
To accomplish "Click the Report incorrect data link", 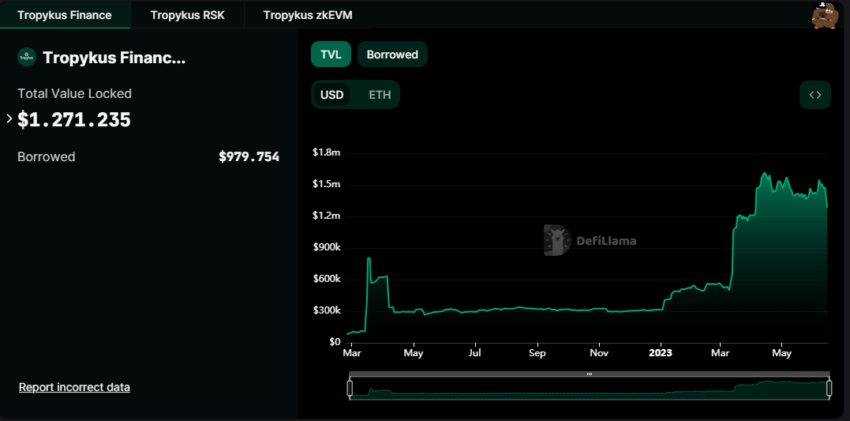I will click(x=74, y=387).
